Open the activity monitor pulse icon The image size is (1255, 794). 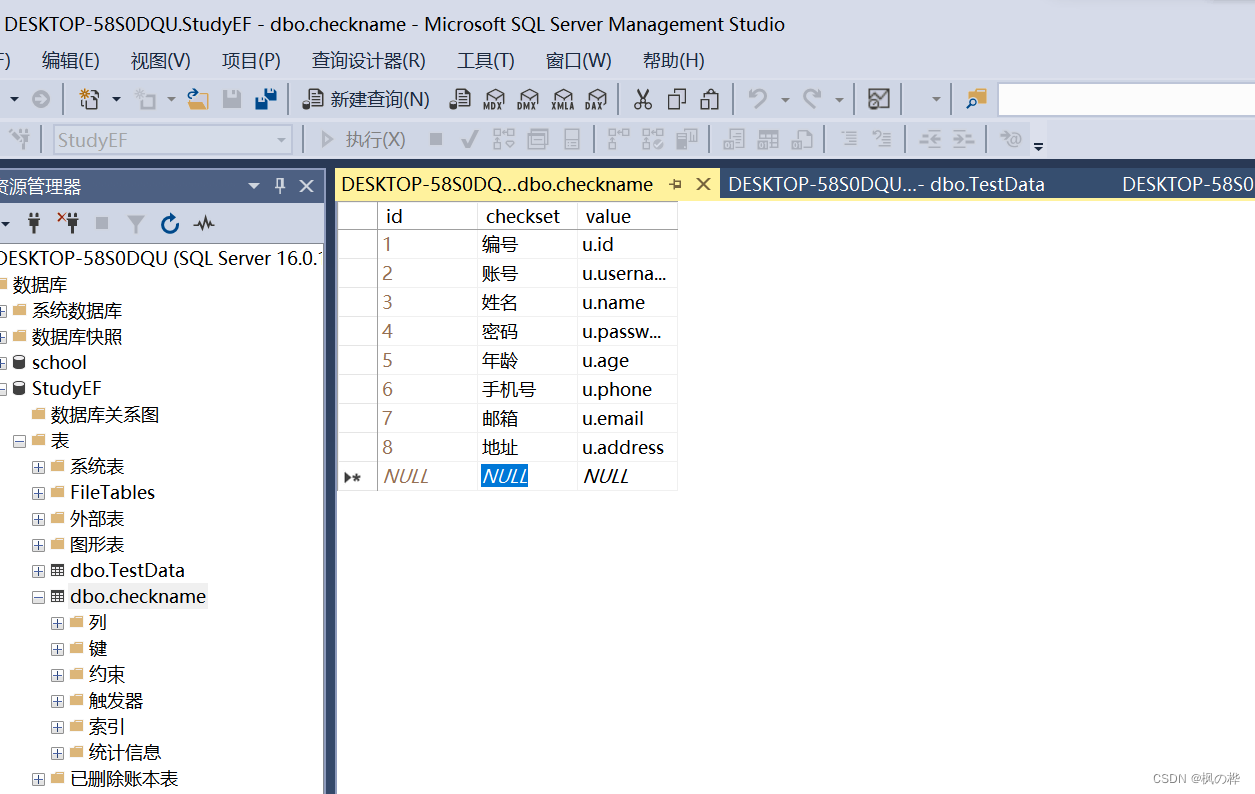(x=204, y=223)
